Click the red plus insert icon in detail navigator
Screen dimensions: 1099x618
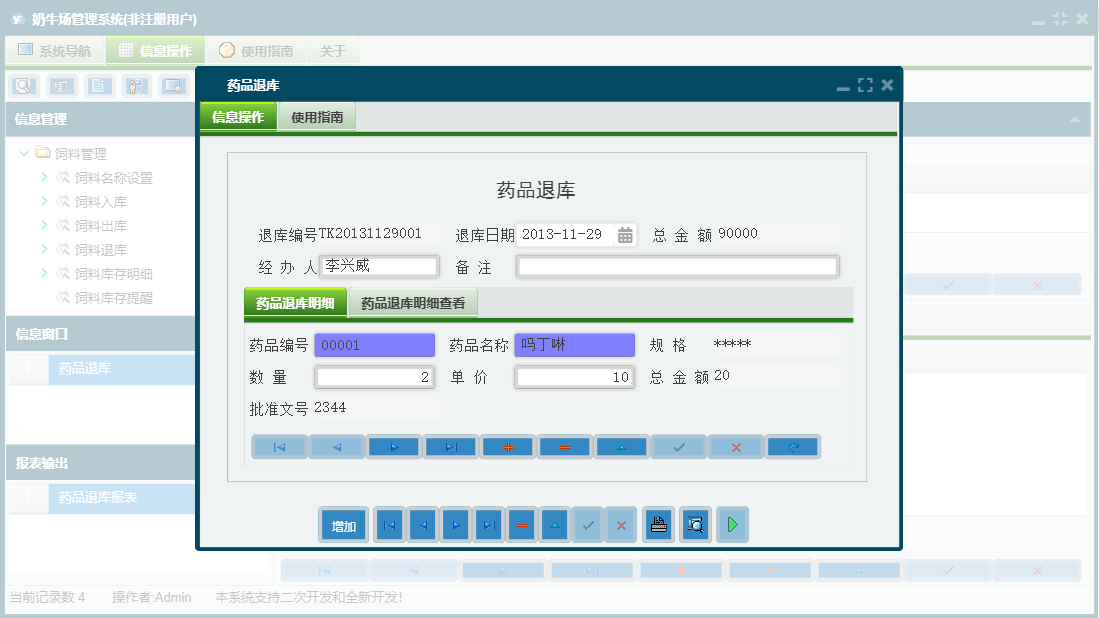508,446
